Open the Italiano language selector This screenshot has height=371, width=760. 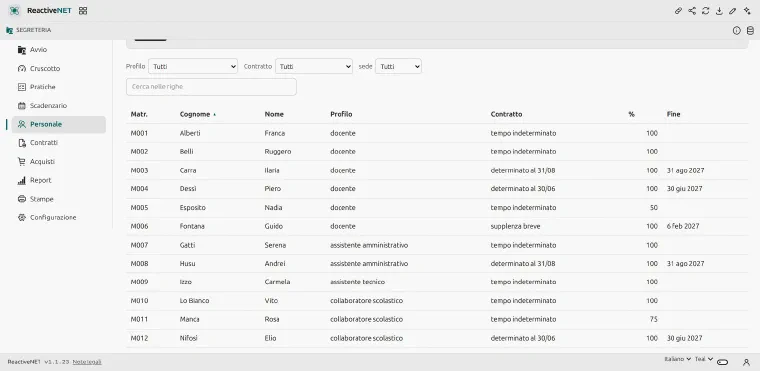[x=678, y=359]
